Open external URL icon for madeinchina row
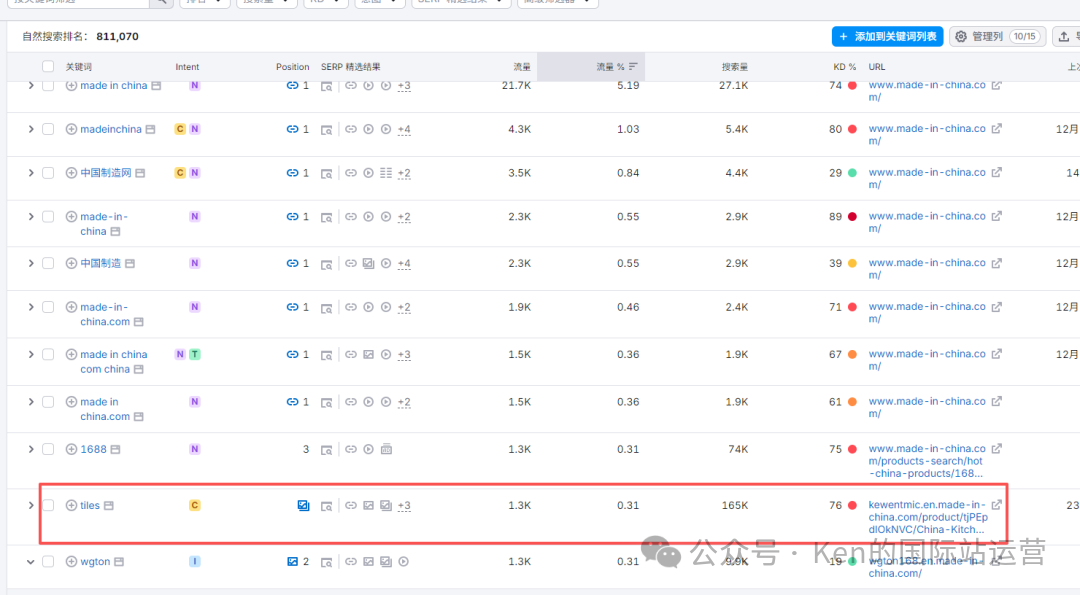 click(997, 129)
